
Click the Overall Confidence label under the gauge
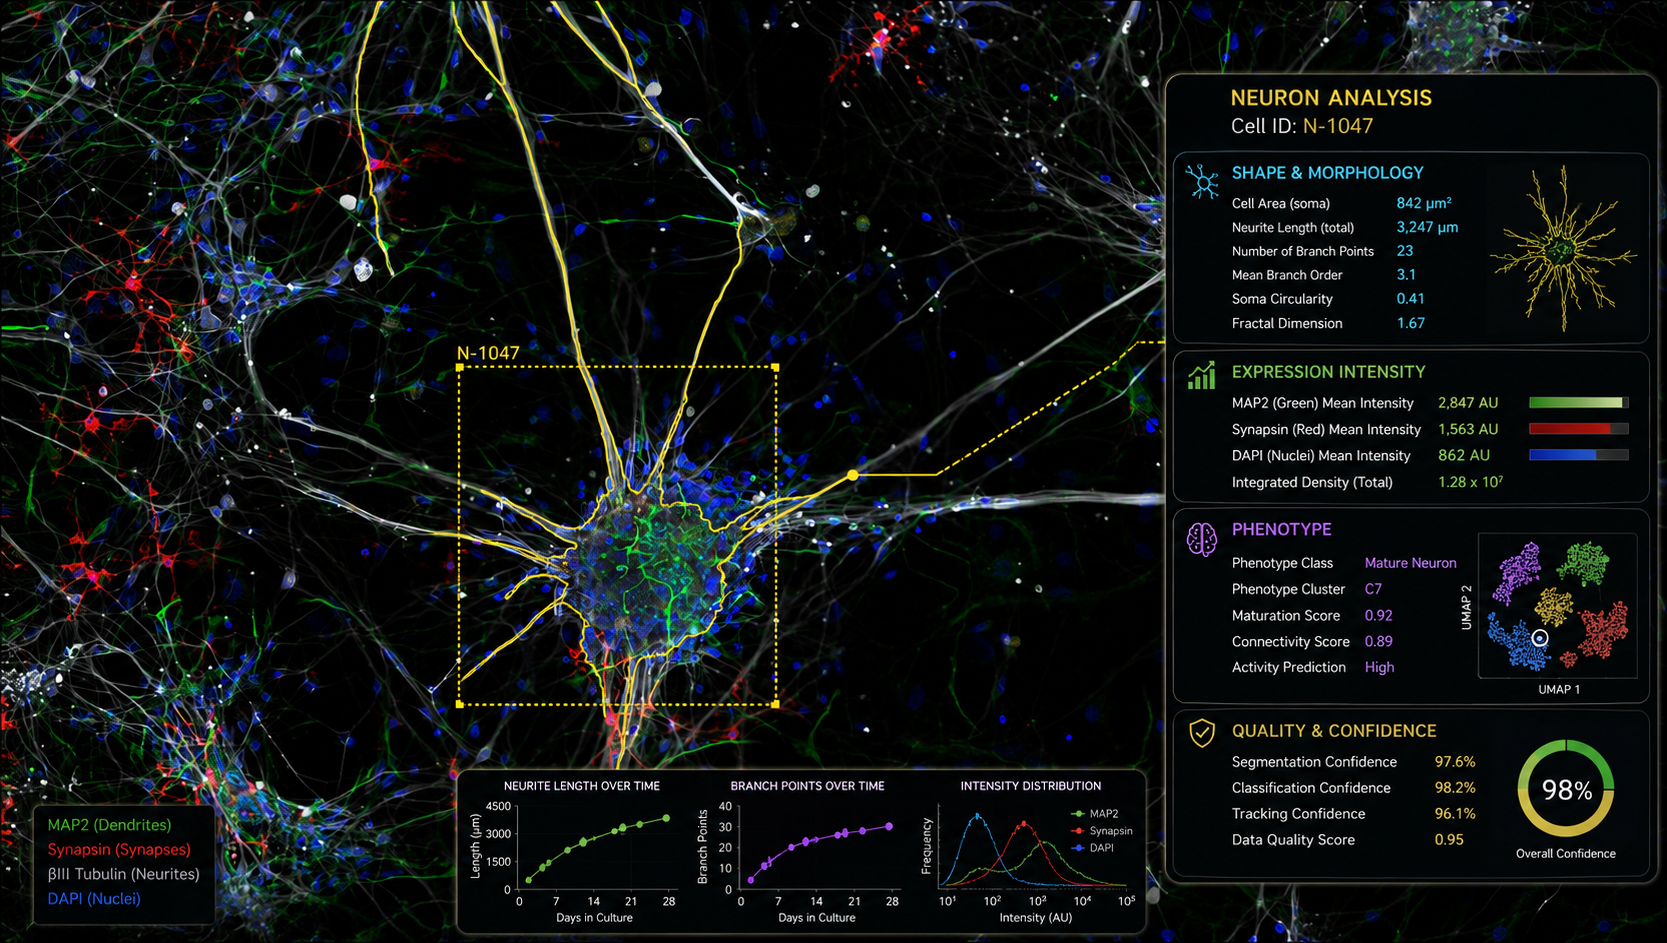[1565, 854]
